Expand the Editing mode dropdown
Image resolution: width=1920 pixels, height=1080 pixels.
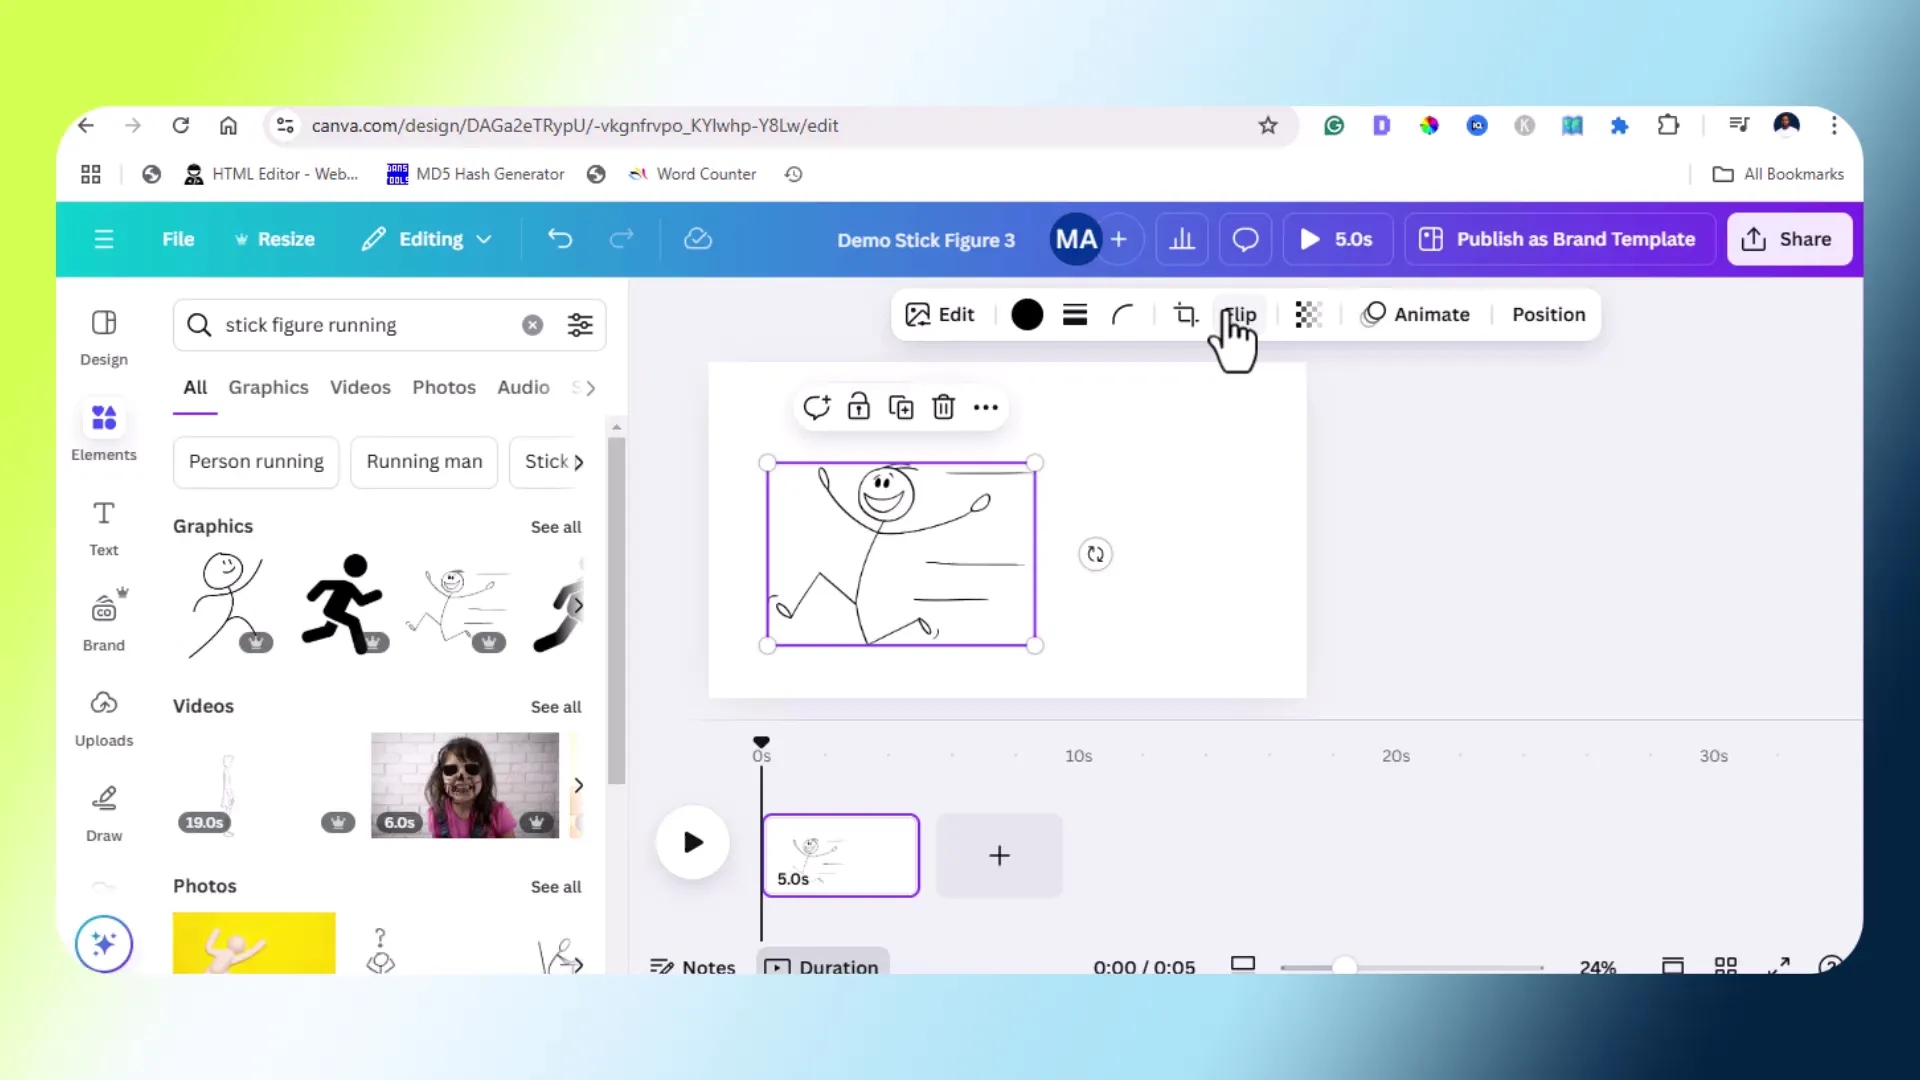pyautogui.click(x=427, y=239)
